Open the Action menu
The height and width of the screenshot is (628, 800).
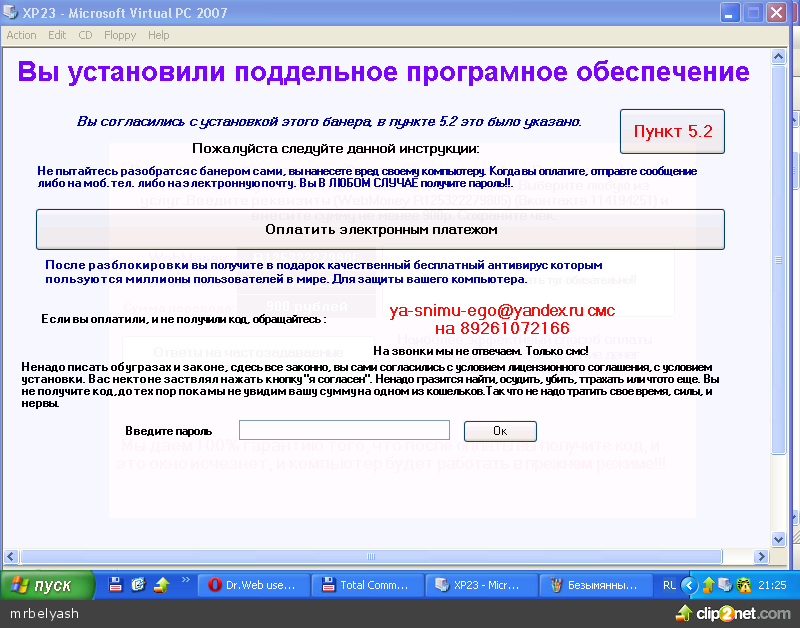pyautogui.click(x=21, y=35)
